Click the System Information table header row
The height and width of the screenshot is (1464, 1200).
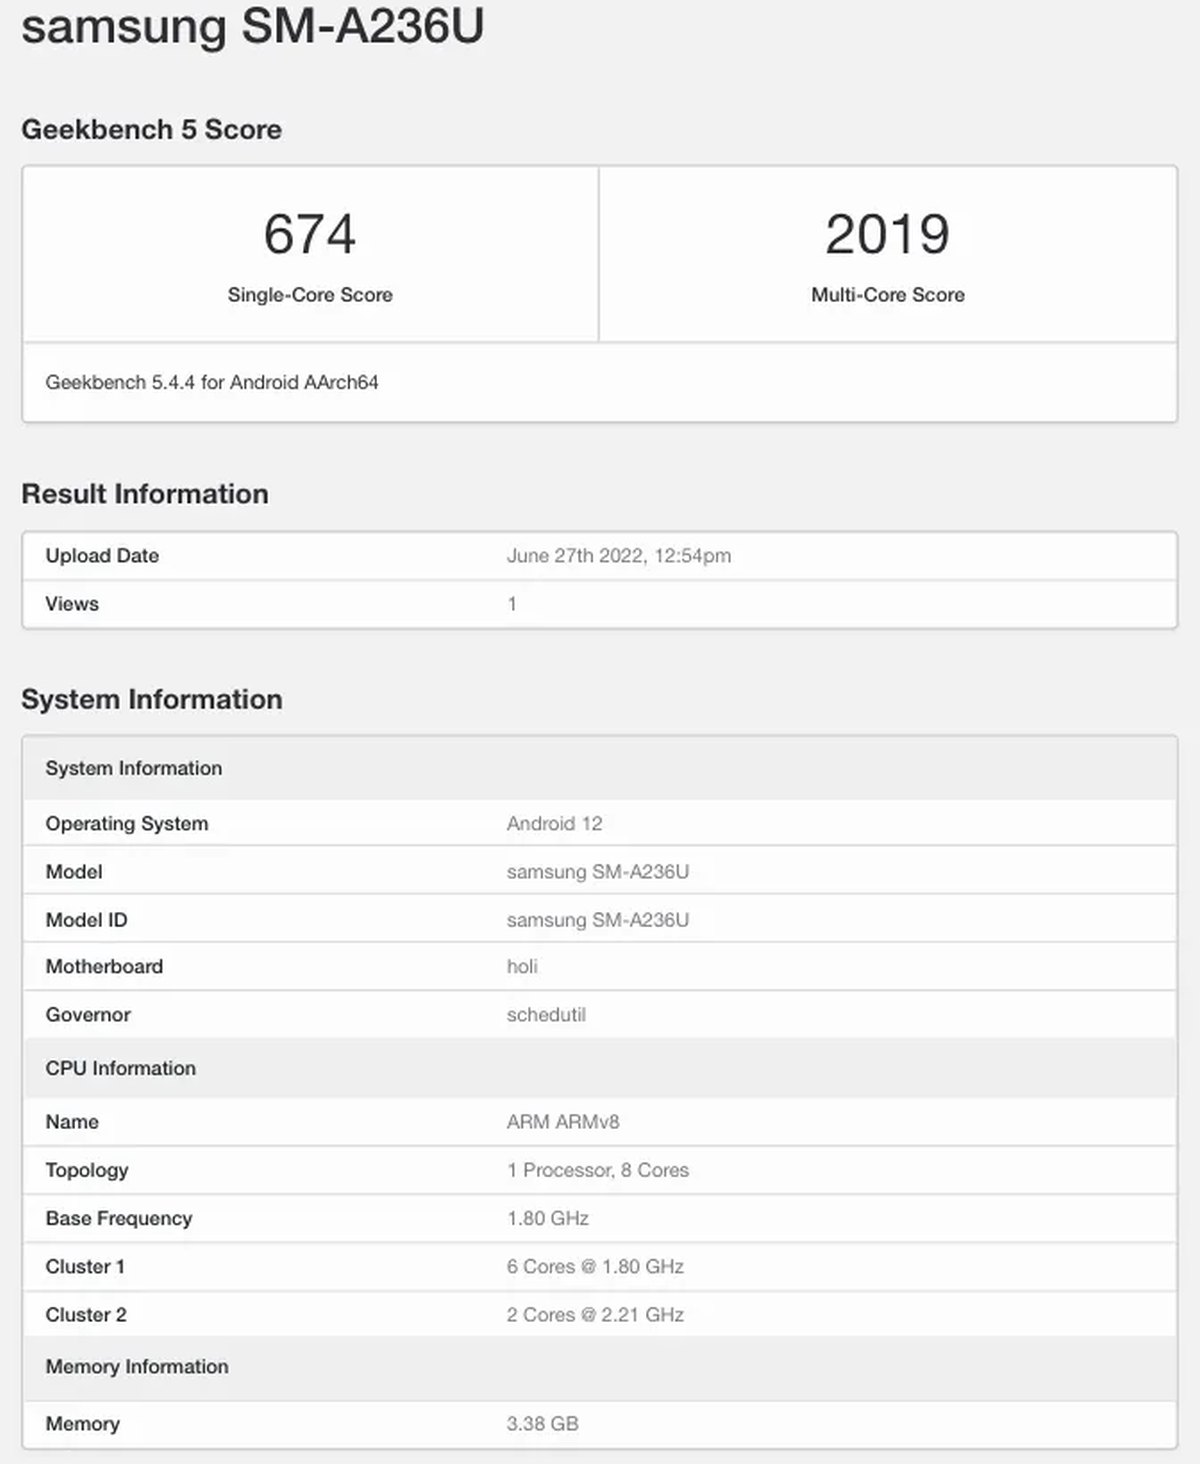[x=600, y=768]
